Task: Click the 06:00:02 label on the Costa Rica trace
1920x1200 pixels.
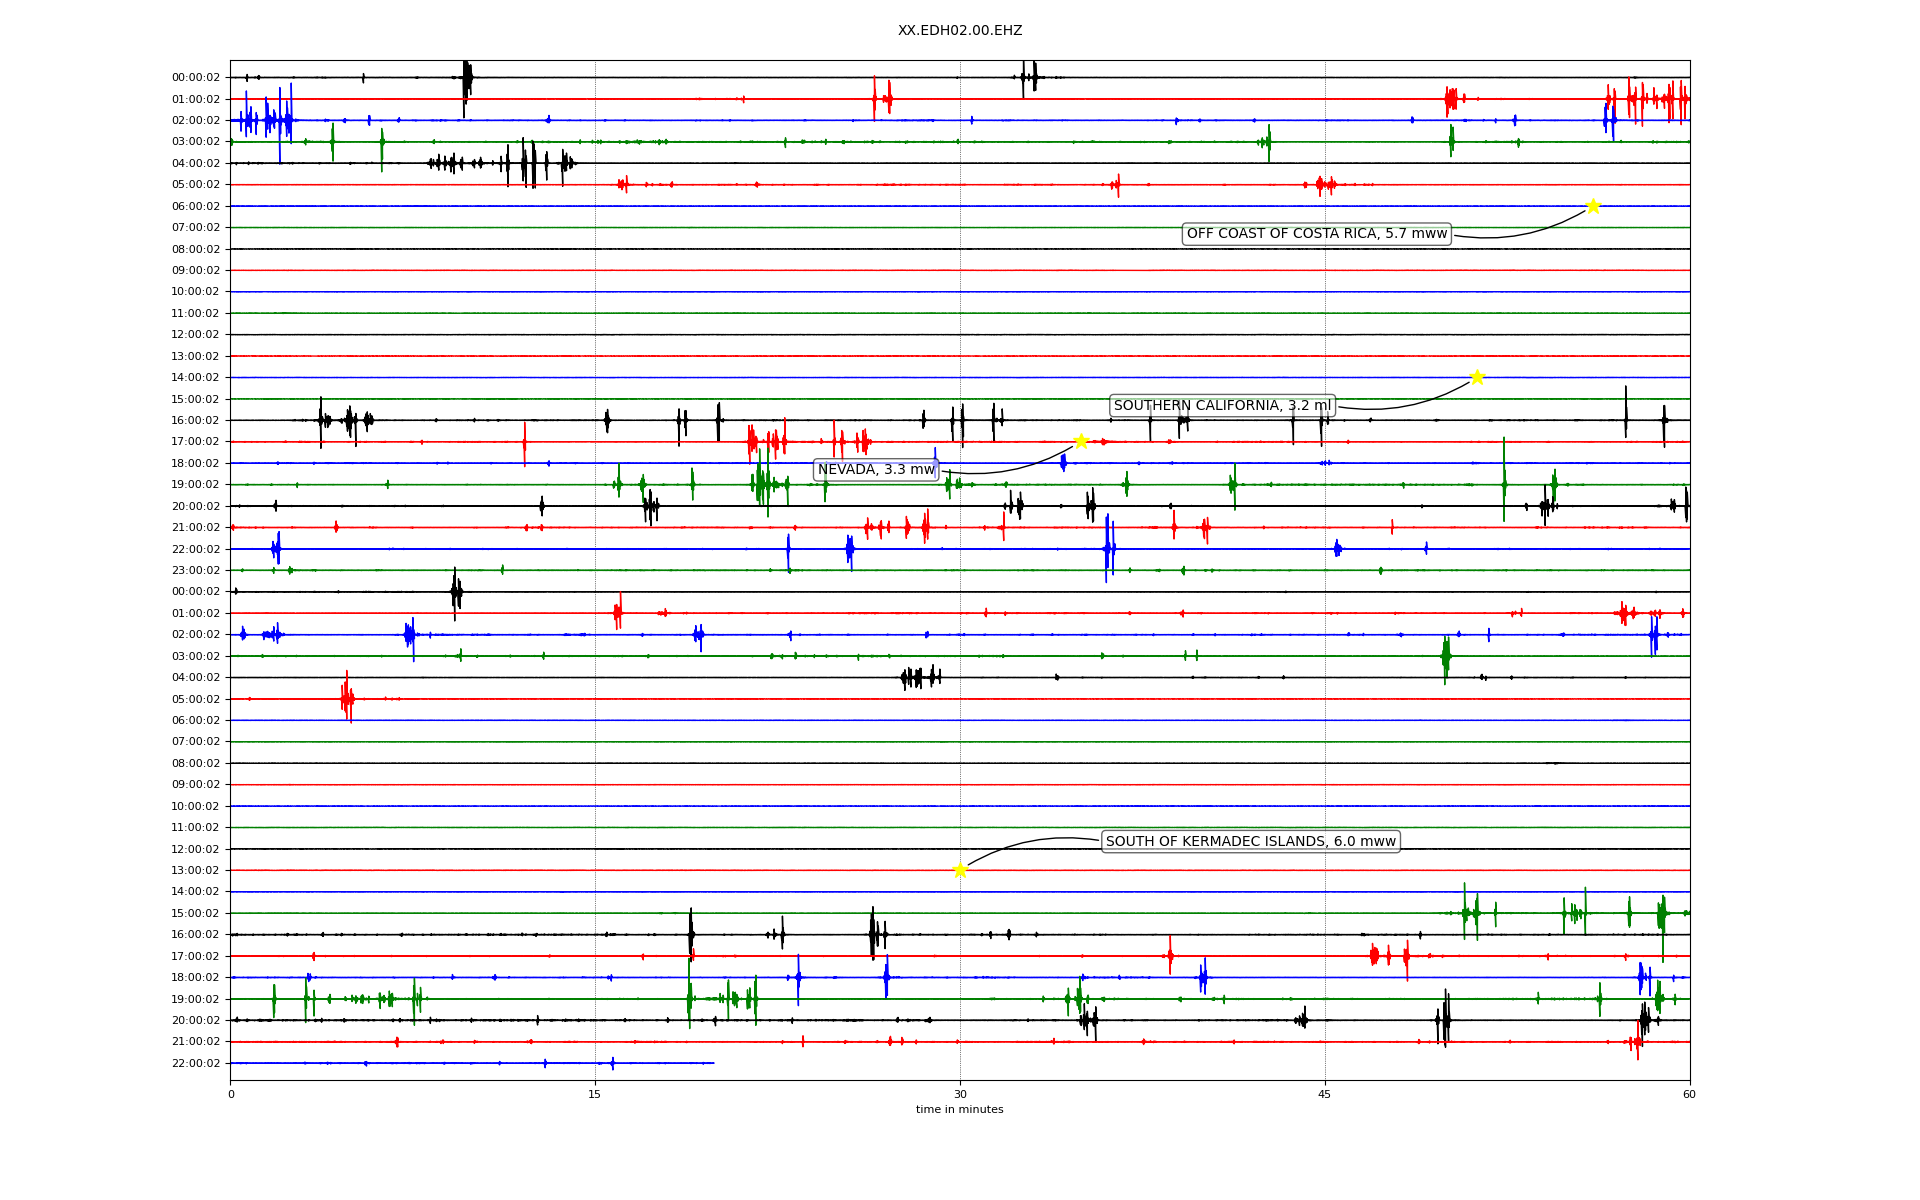Action: click(x=196, y=206)
